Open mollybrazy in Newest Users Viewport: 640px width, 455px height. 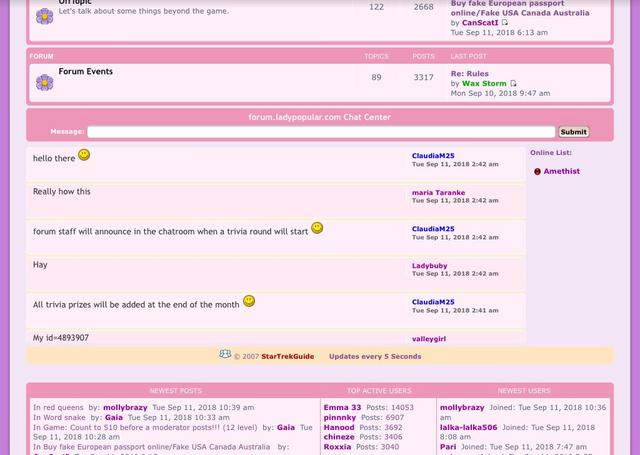coord(462,407)
